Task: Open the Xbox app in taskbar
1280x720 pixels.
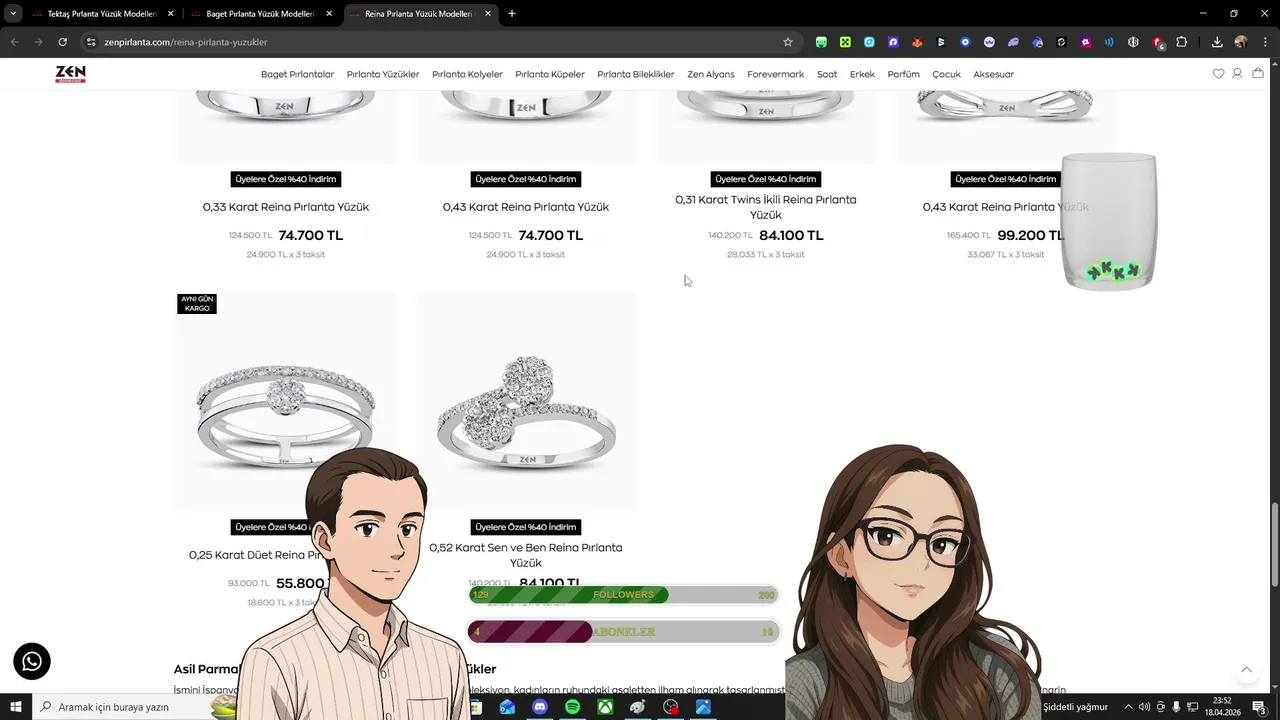Action: click(605, 707)
